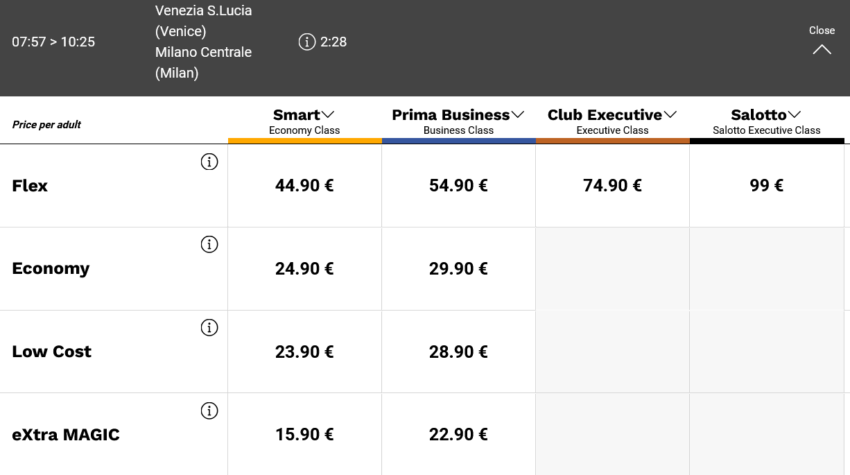The height and width of the screenshot is (475, 850).
Task: Expand the Smart class dropdown
Action: click(304, 116)
